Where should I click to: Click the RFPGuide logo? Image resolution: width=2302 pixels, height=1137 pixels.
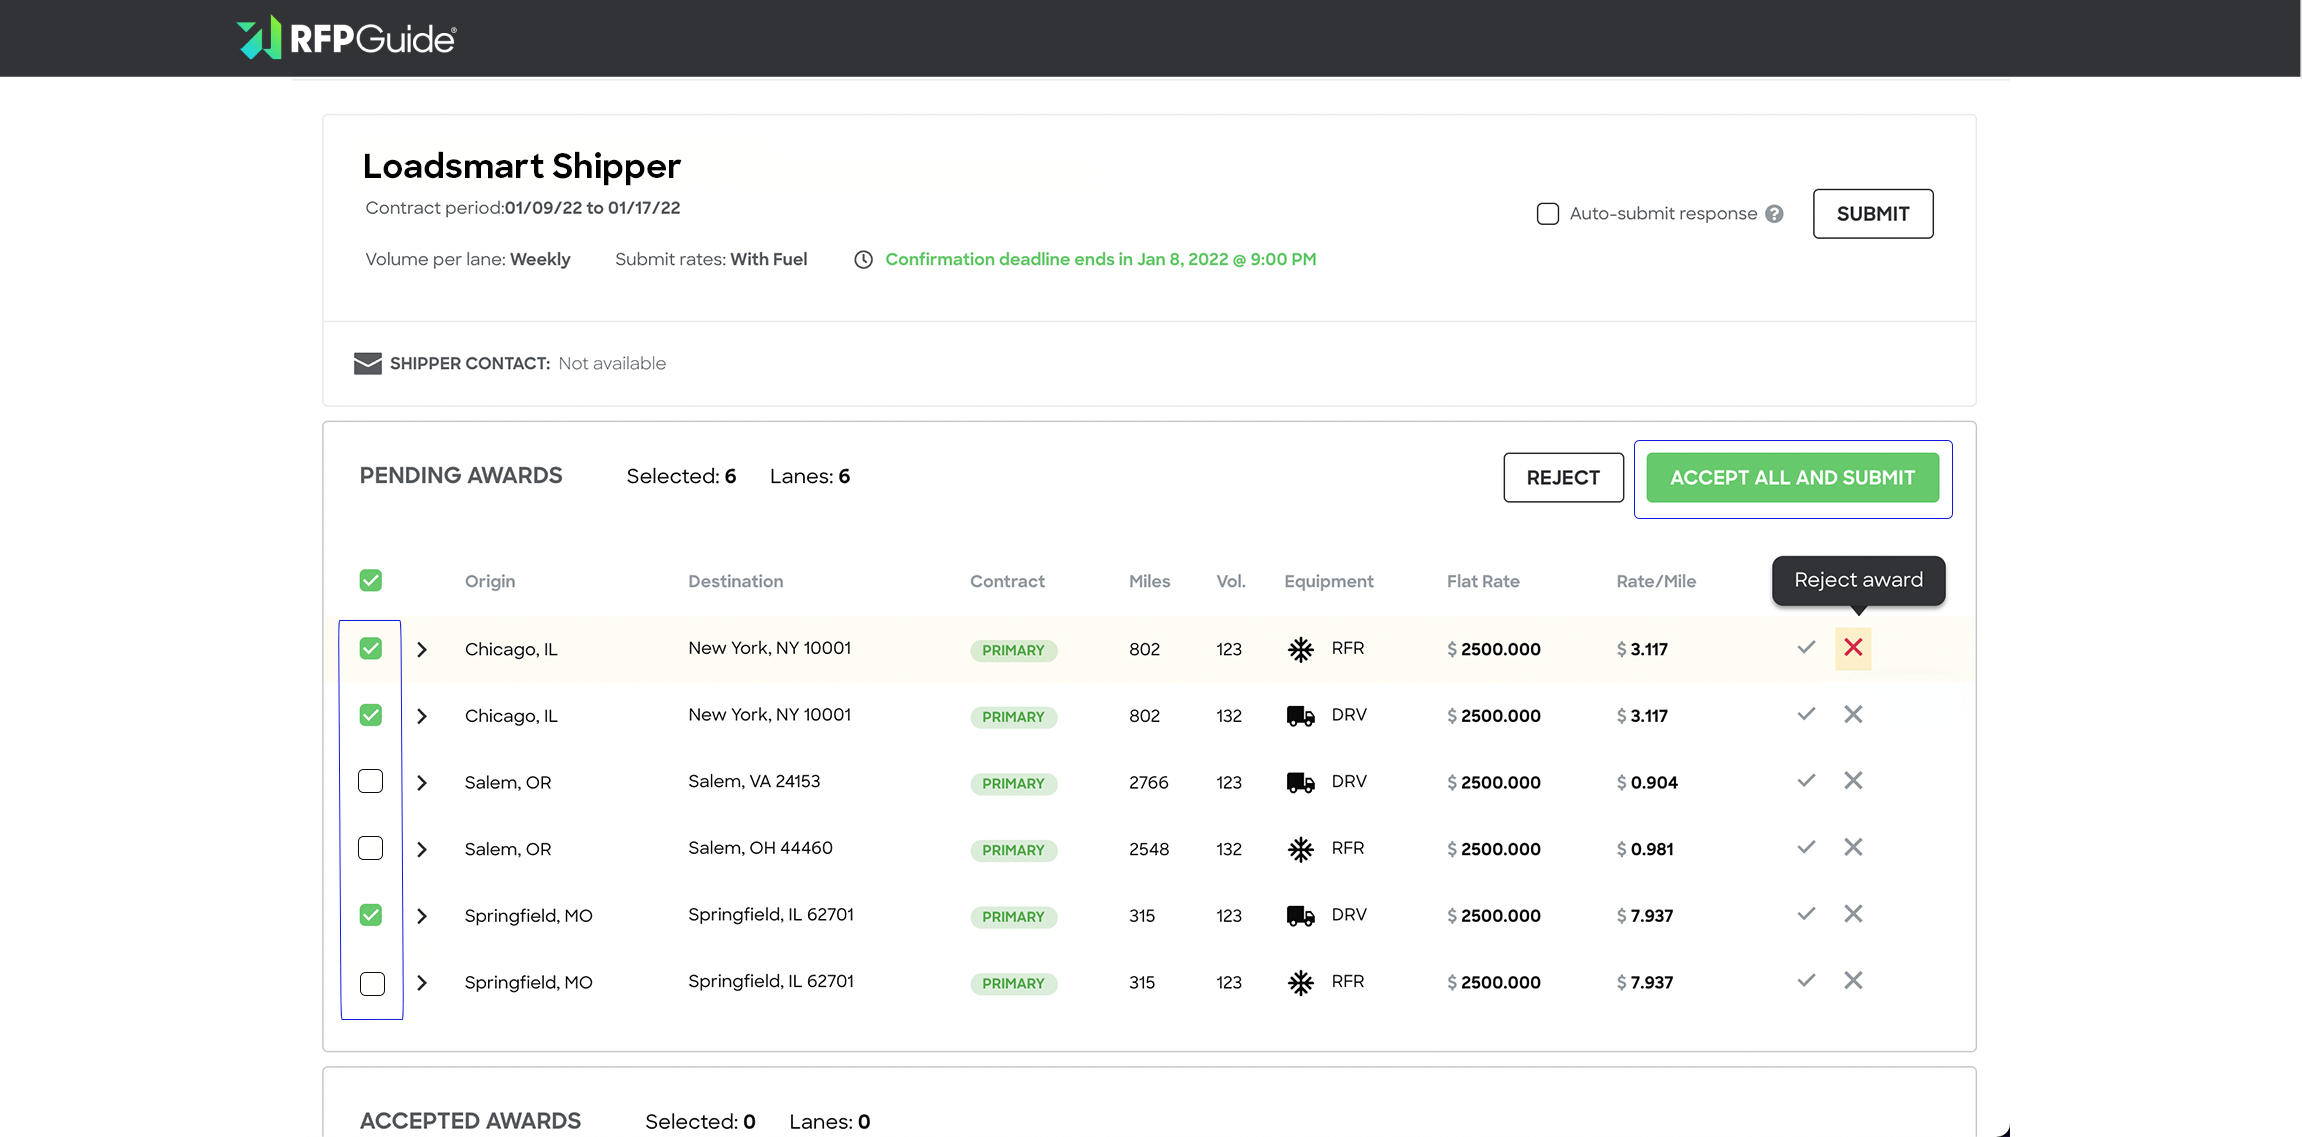[x=346, y=38]
